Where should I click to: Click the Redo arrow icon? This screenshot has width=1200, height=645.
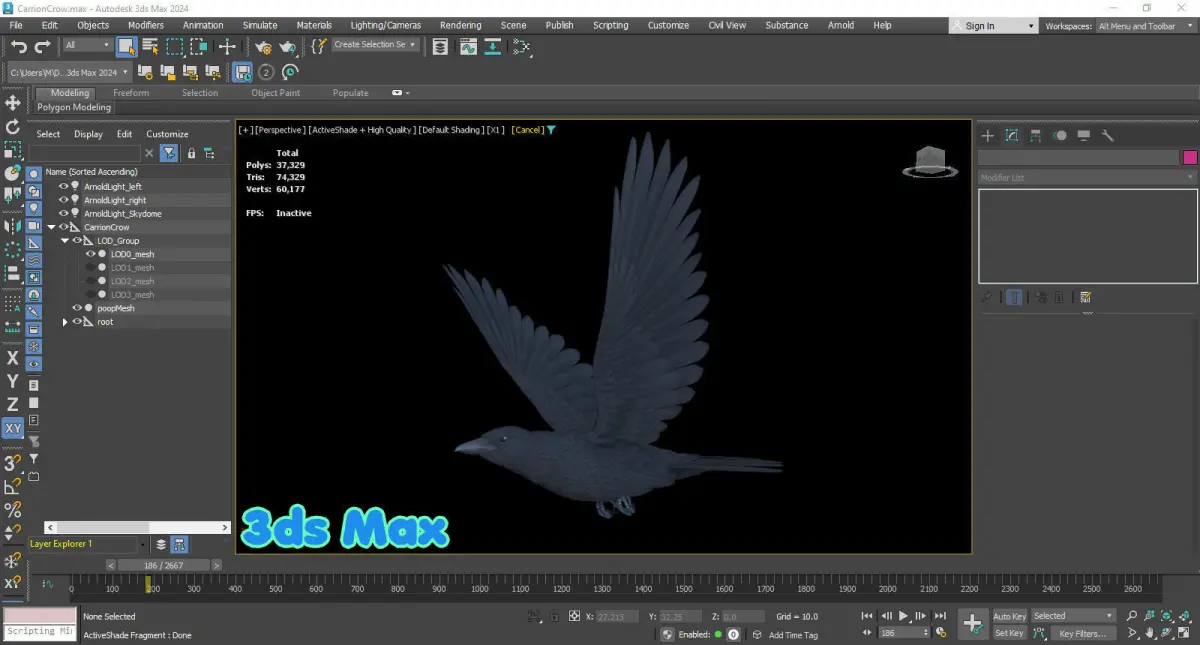(42, 46)
